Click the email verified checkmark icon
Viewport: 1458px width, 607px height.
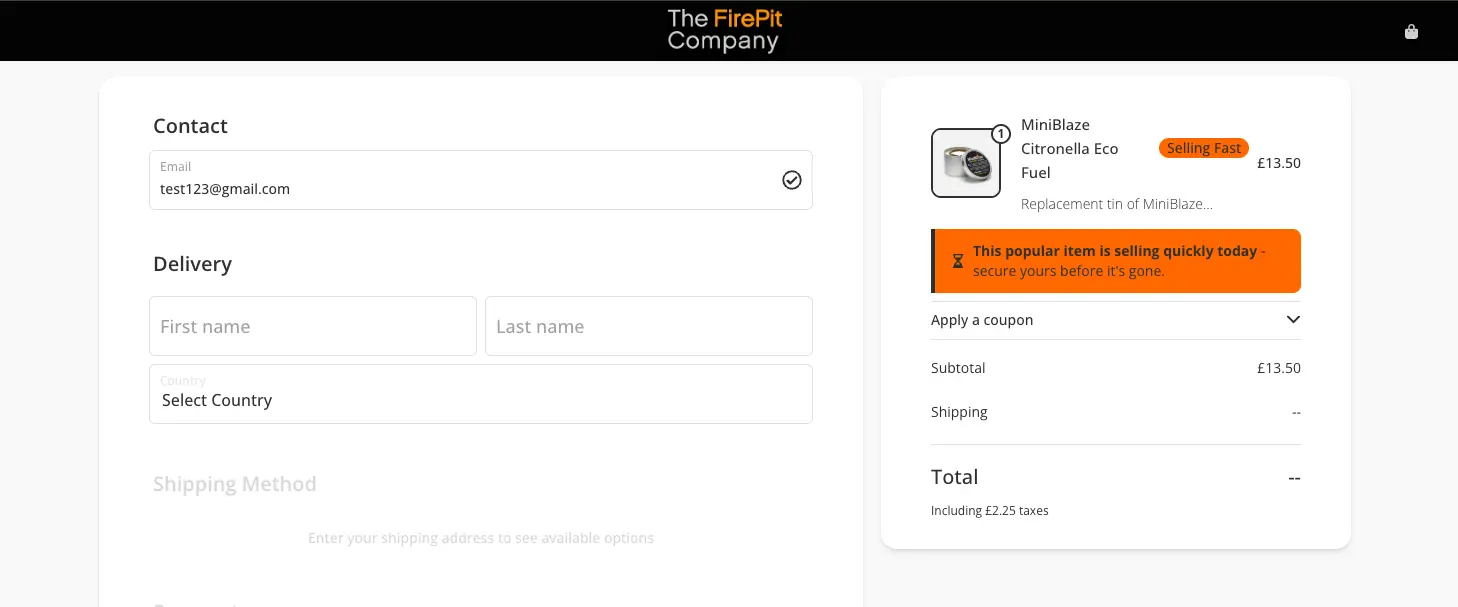792,180
